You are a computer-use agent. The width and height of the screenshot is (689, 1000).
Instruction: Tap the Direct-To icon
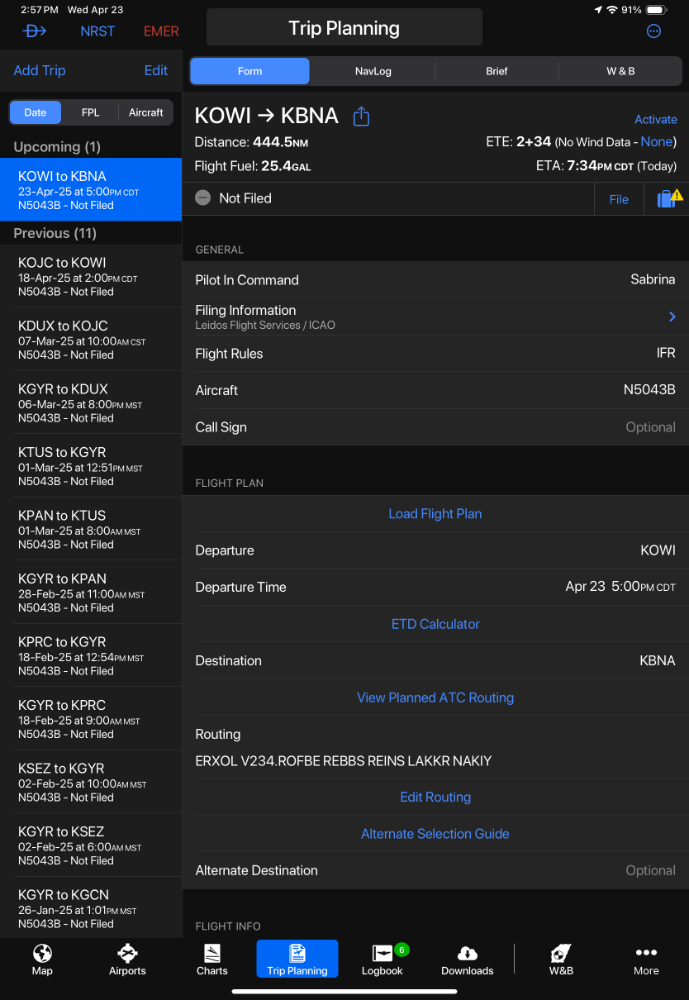[34, 31]
